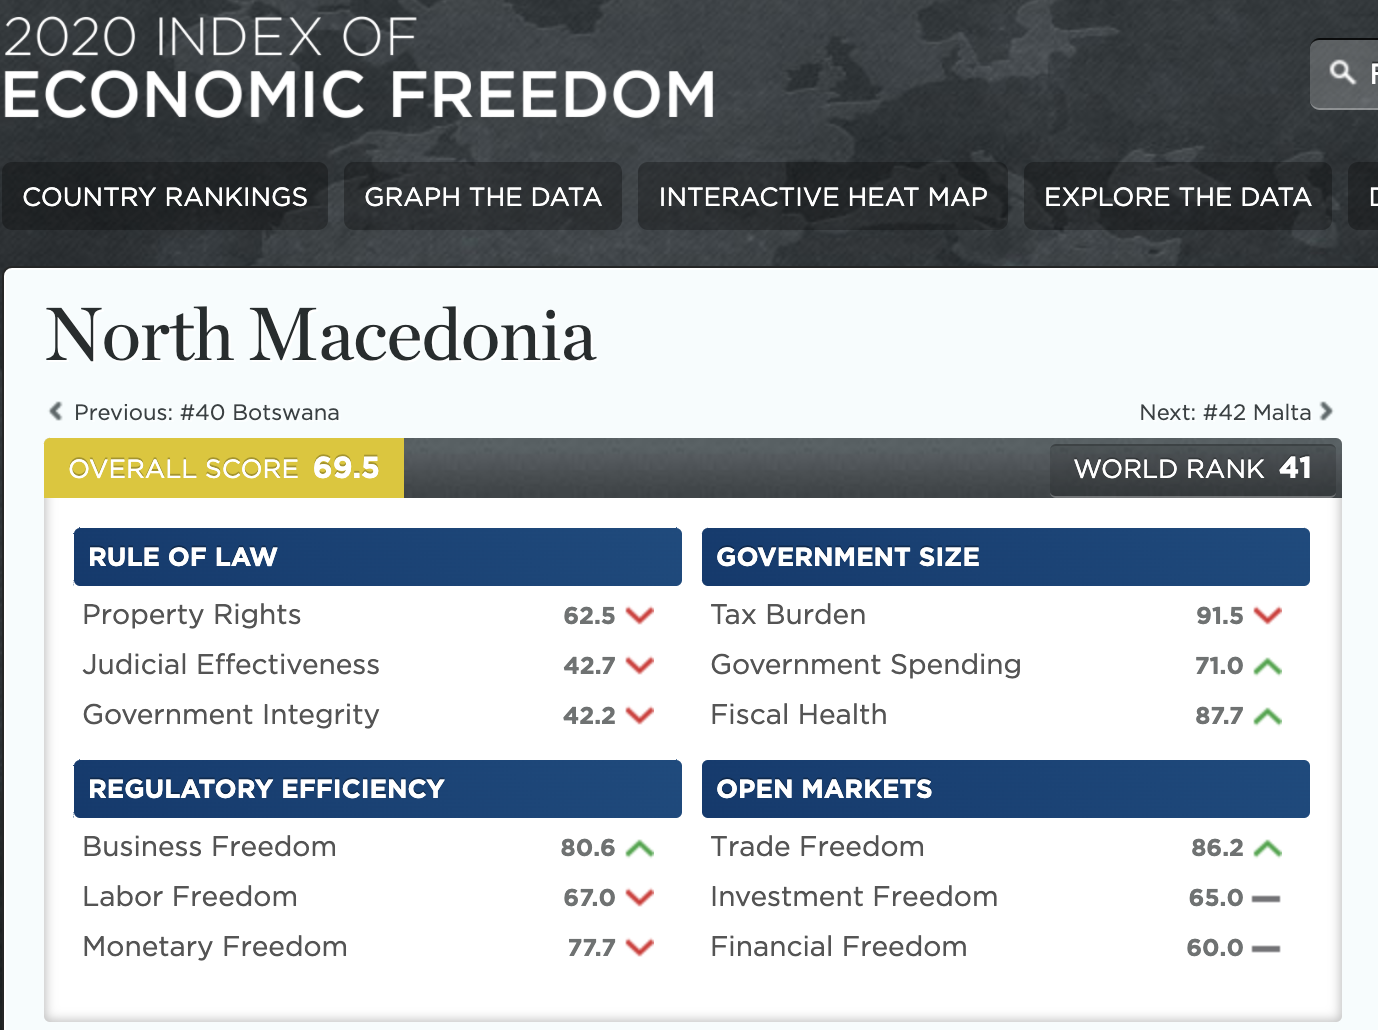Open the Country Rankings tab
This screenshot has width=1378, height=1030.
click(x=165, y=196)
